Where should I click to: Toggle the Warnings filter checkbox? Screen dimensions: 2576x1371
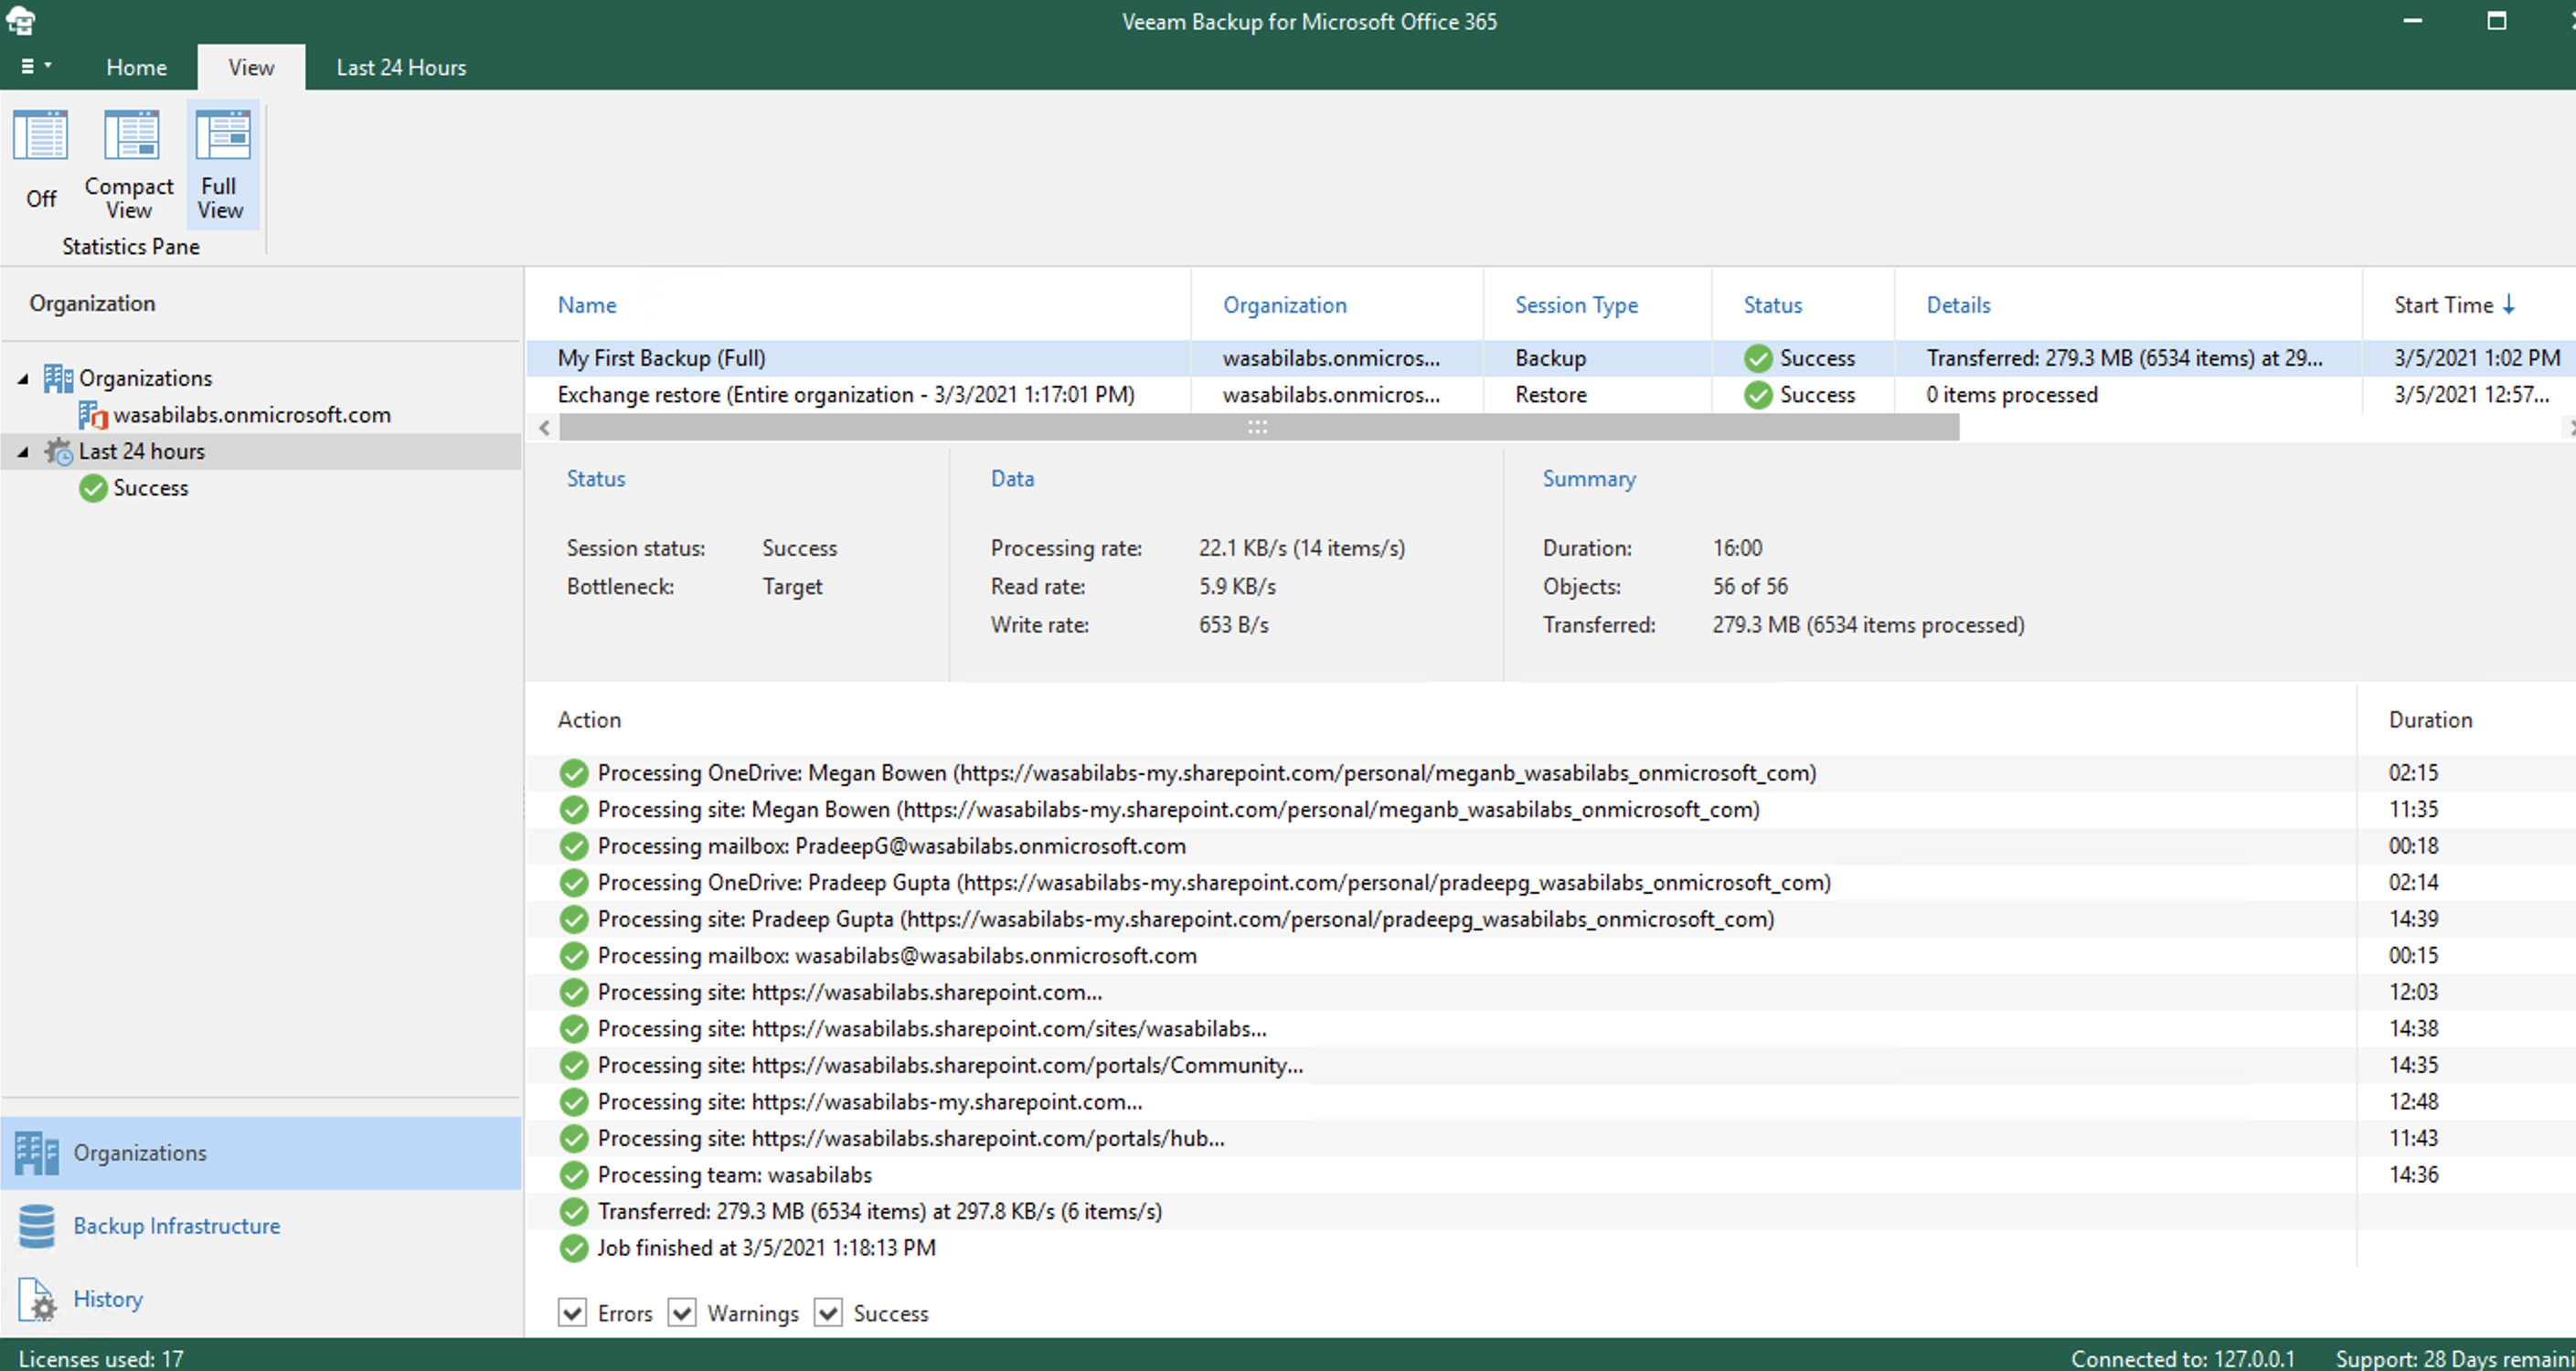[x=681, y=1312]
